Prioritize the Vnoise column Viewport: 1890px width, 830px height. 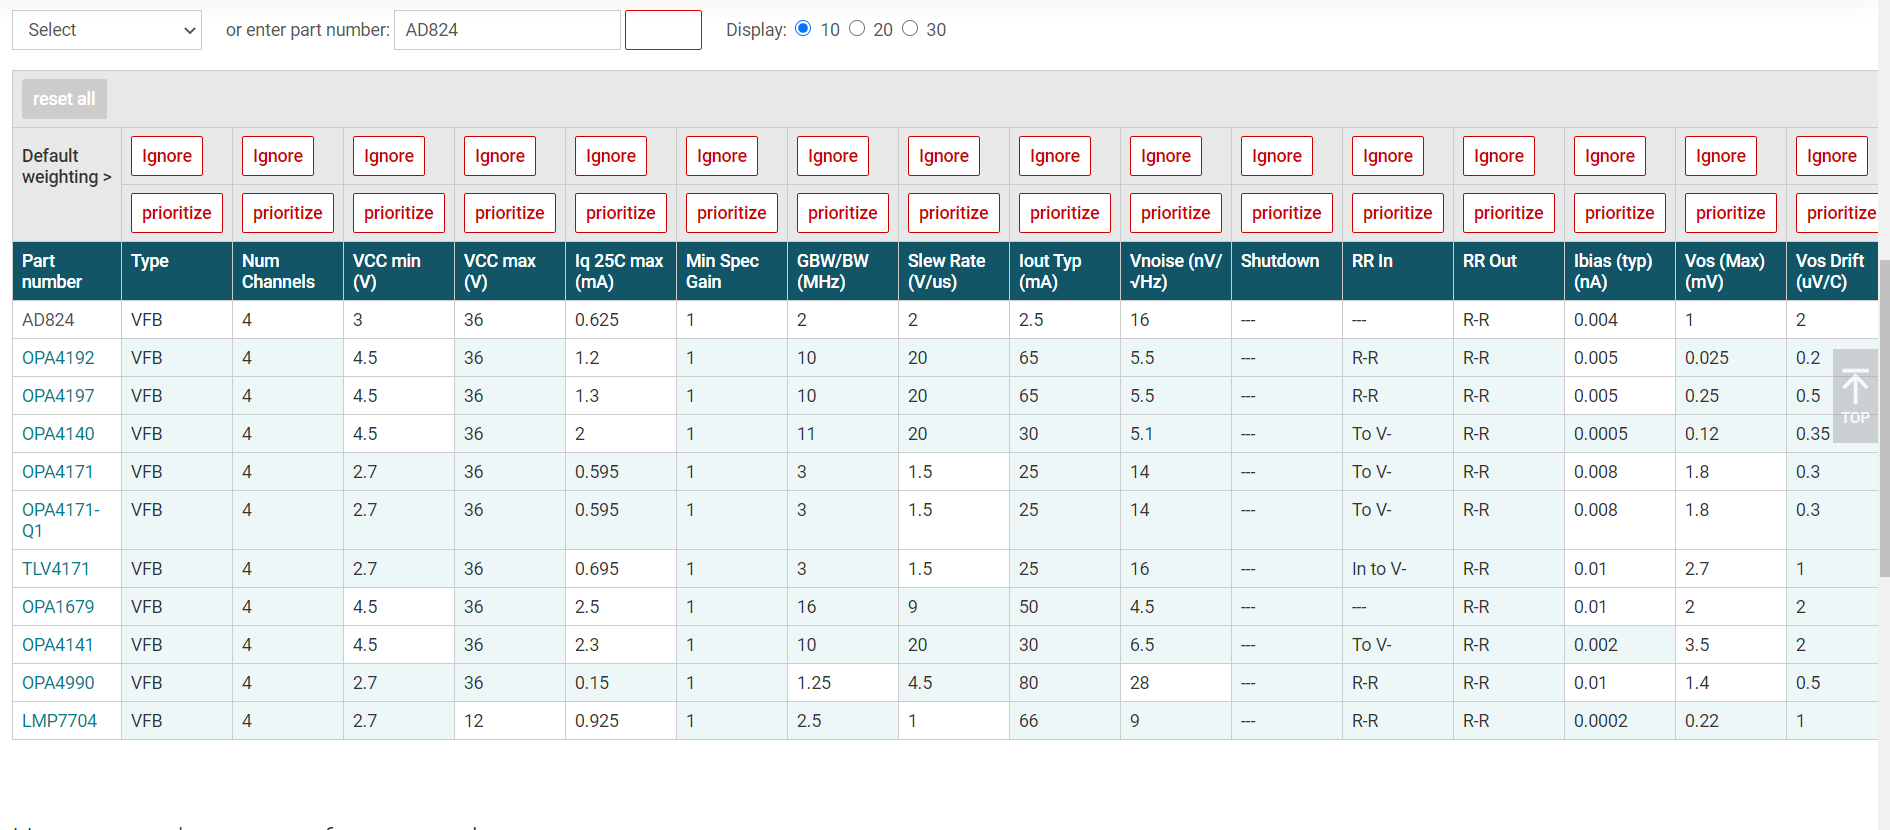pos(1176,213)
